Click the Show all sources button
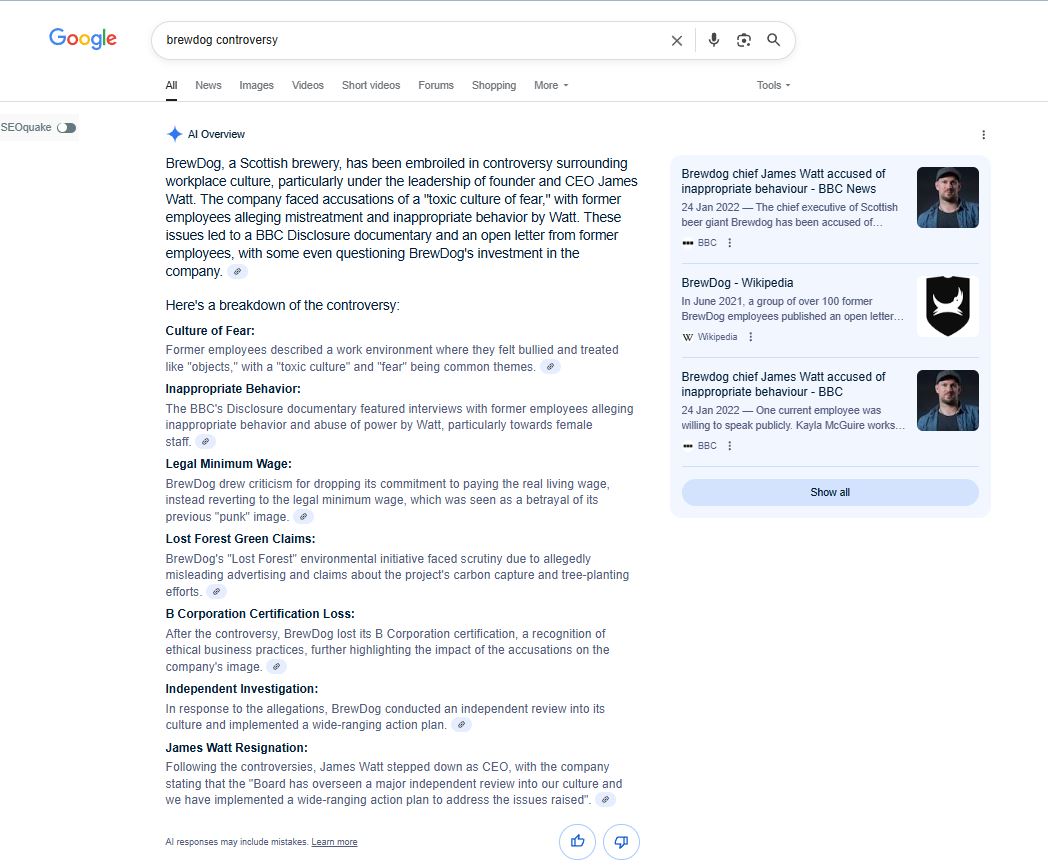The height and width of the screenshot is (867, 1048). pos(830,492)
